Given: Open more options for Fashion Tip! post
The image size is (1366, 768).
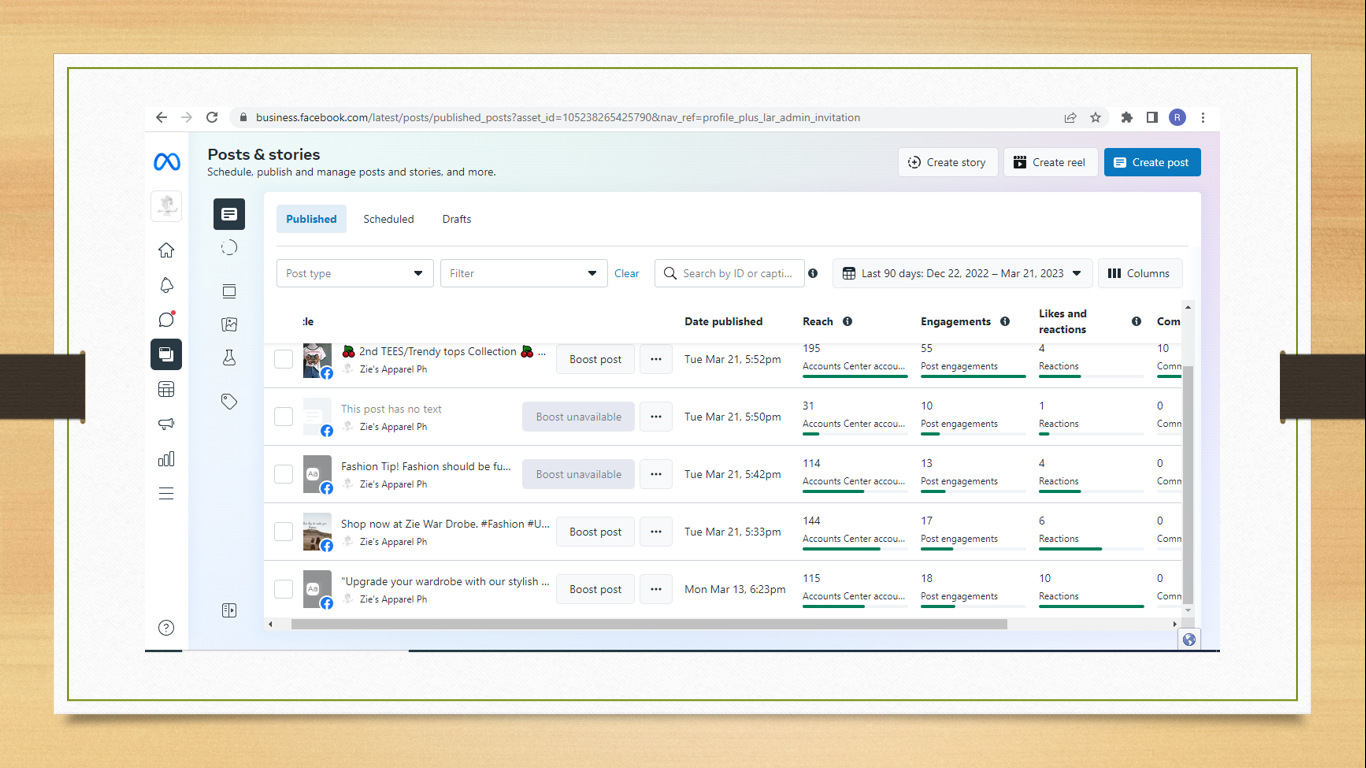Looking at the screenshot, I should point(656,474).
